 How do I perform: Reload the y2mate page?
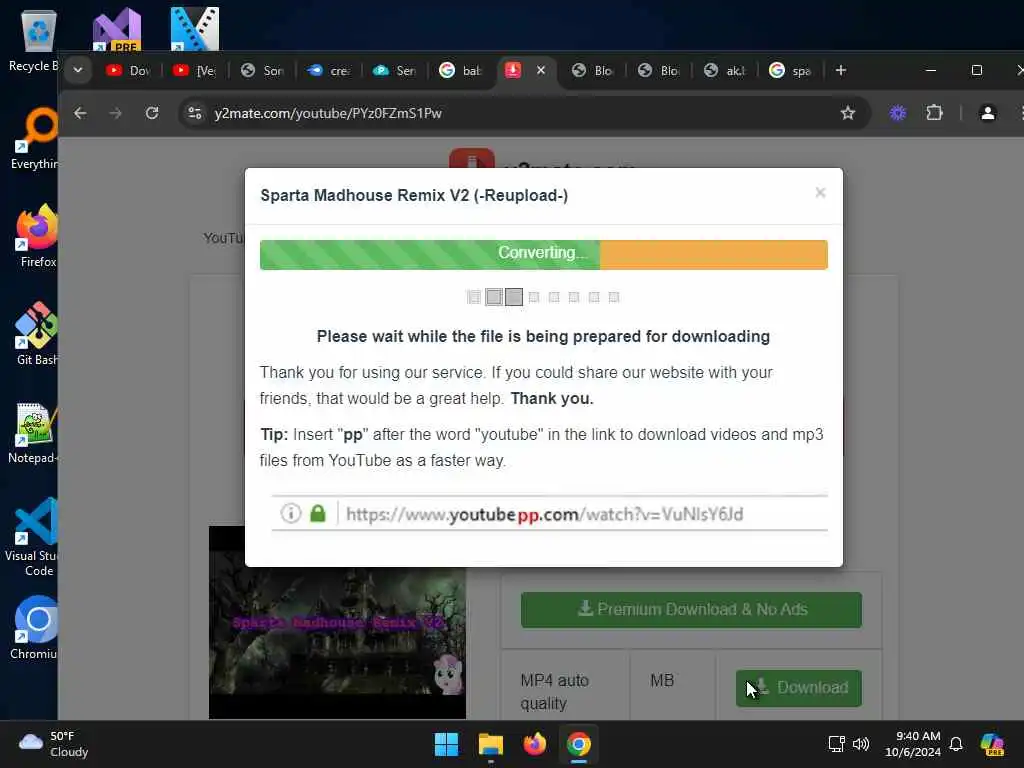coord(152,113)
